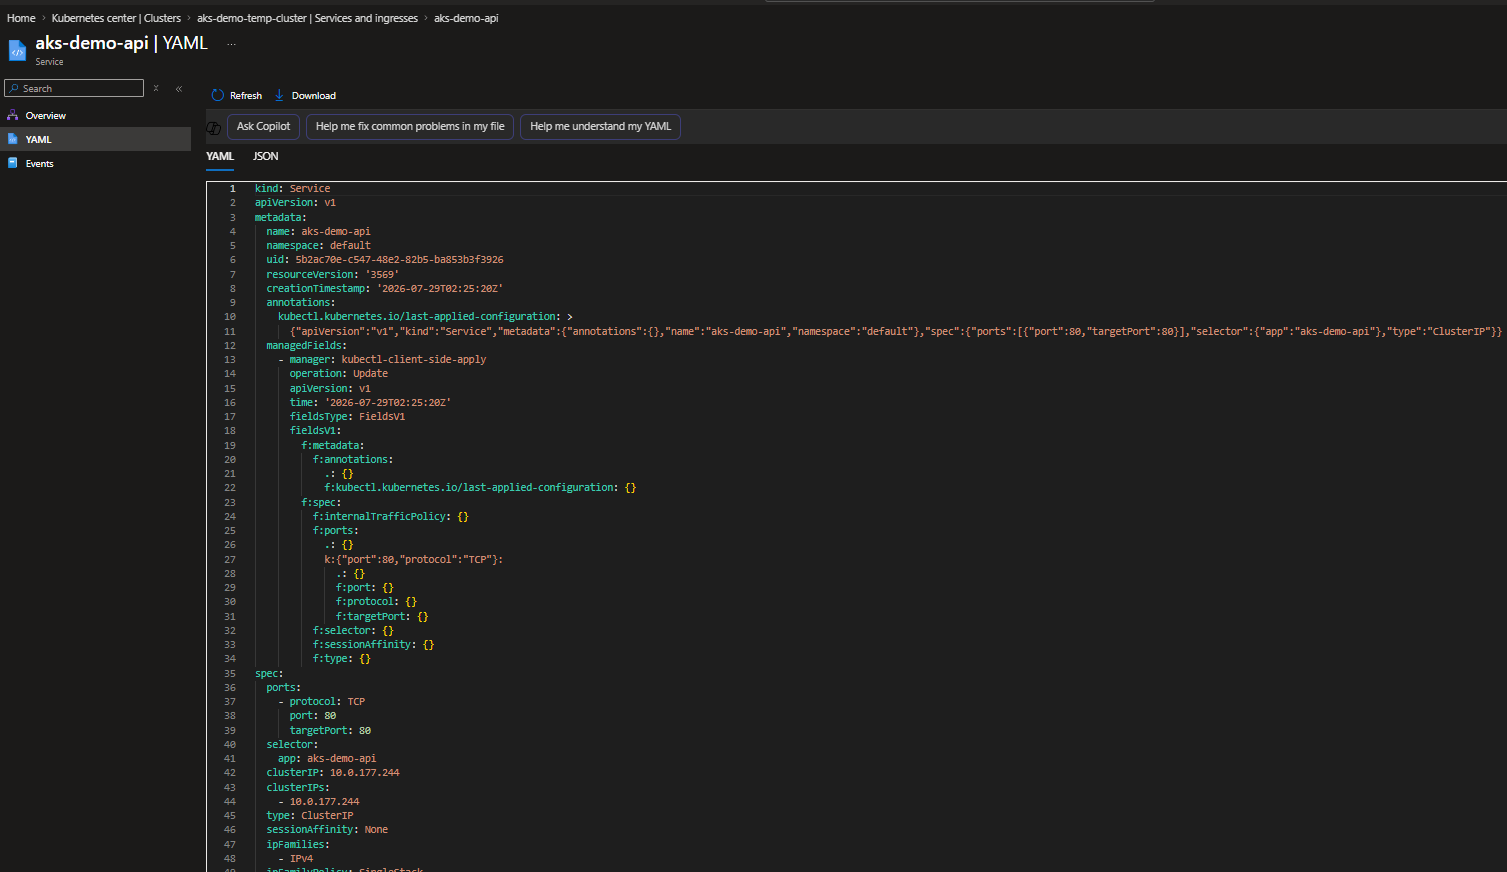Screen dimensions: 1507x872
Task: Click the Download arrow icon
Action: tap(279, 95)
